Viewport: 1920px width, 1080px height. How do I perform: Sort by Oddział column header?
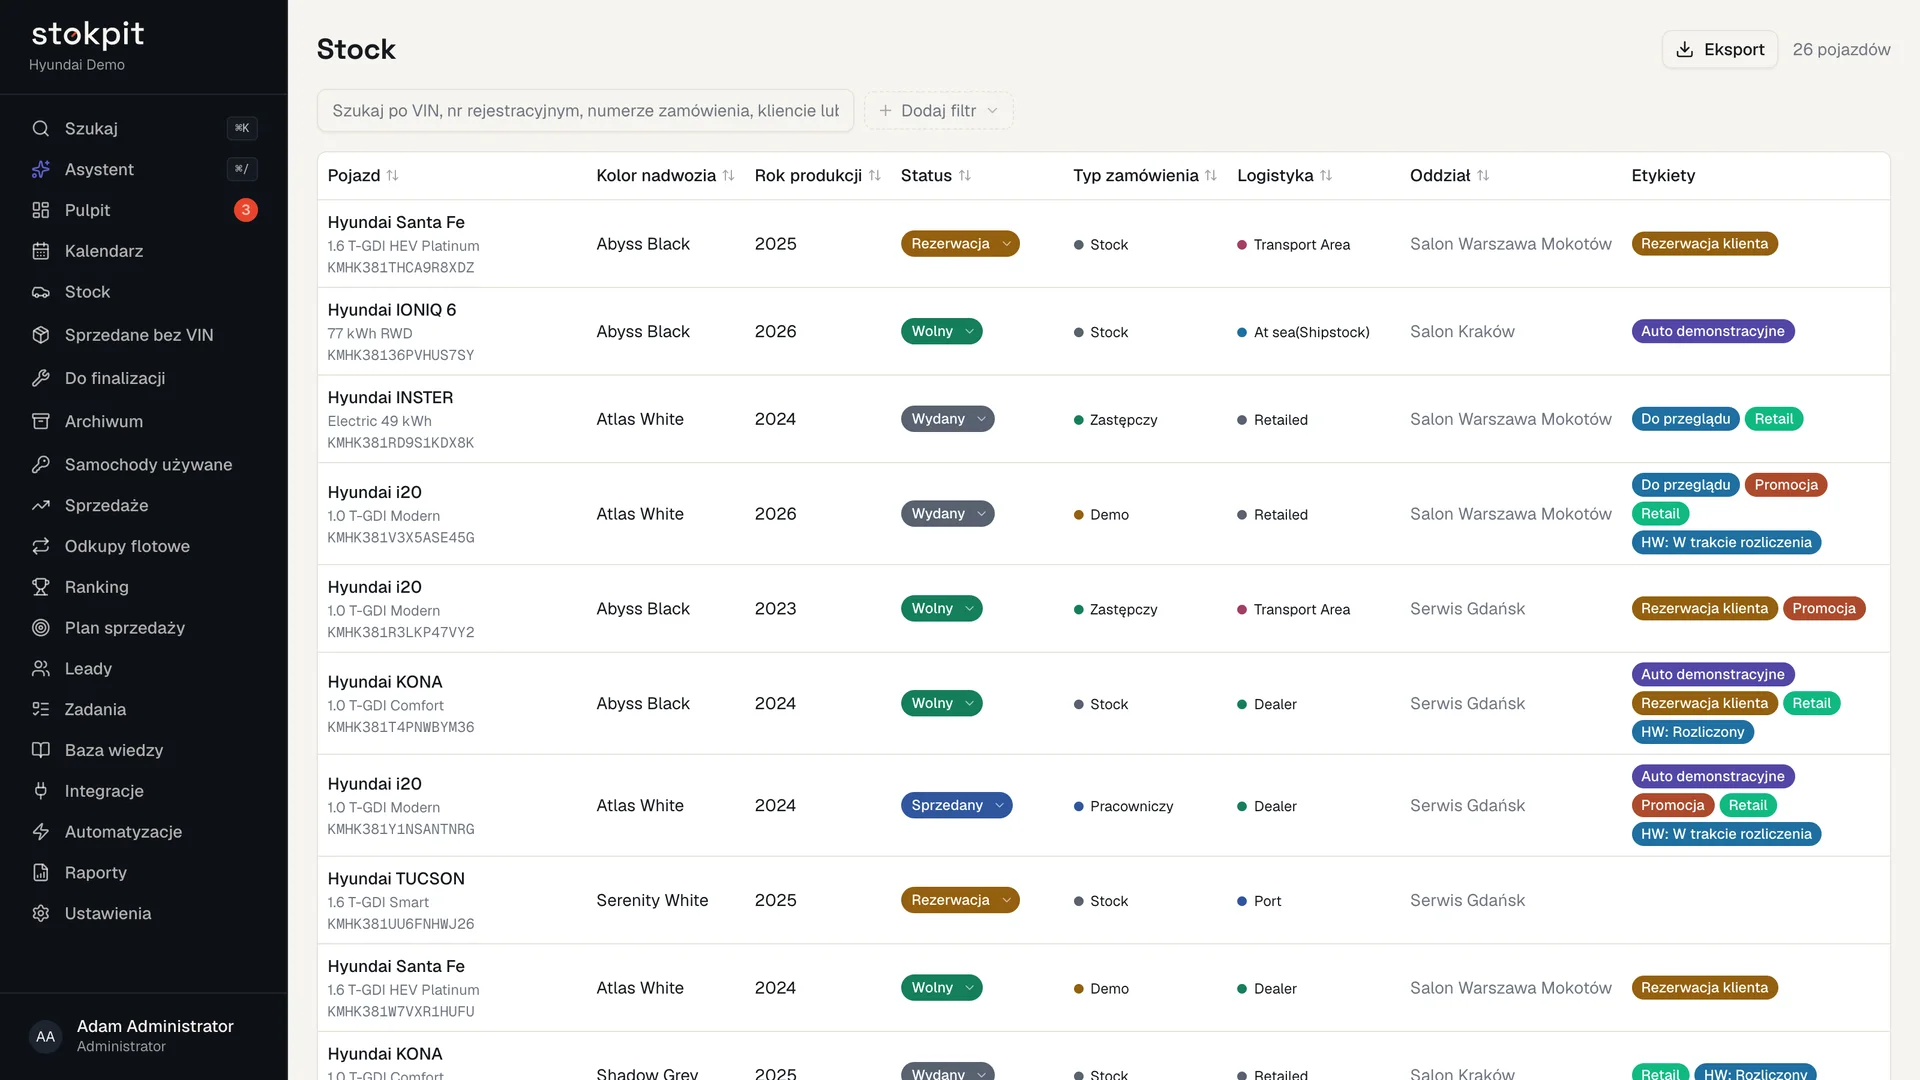(x=1450, y=175)
